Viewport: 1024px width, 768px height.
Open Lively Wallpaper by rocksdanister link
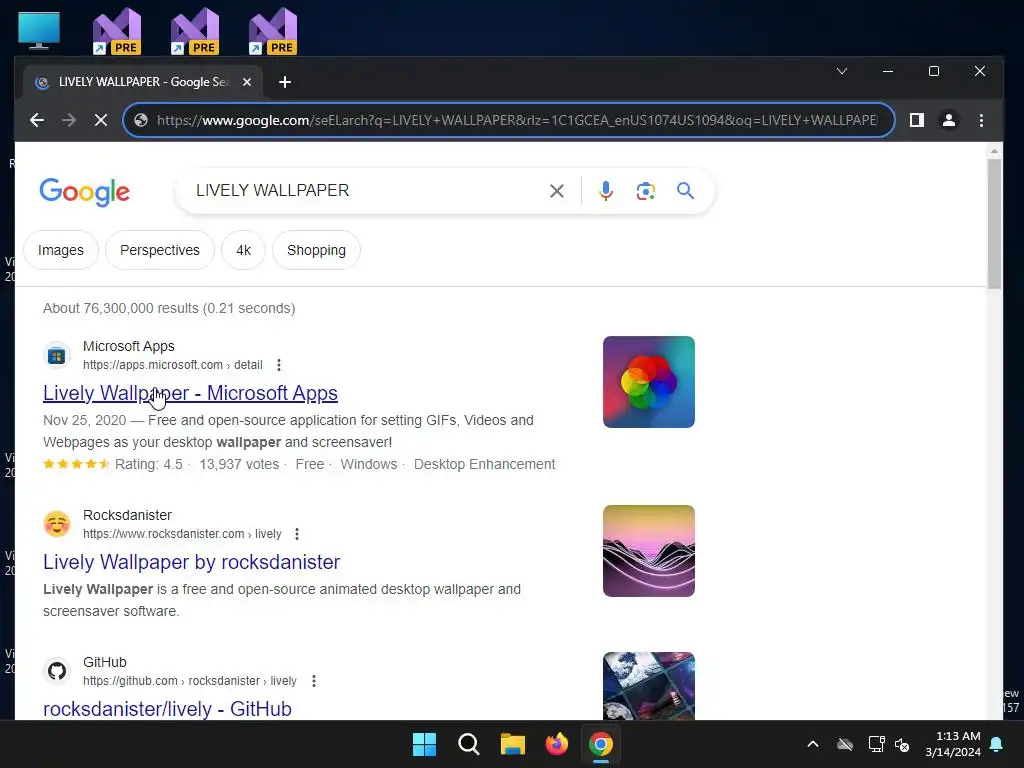coord(191,562)
